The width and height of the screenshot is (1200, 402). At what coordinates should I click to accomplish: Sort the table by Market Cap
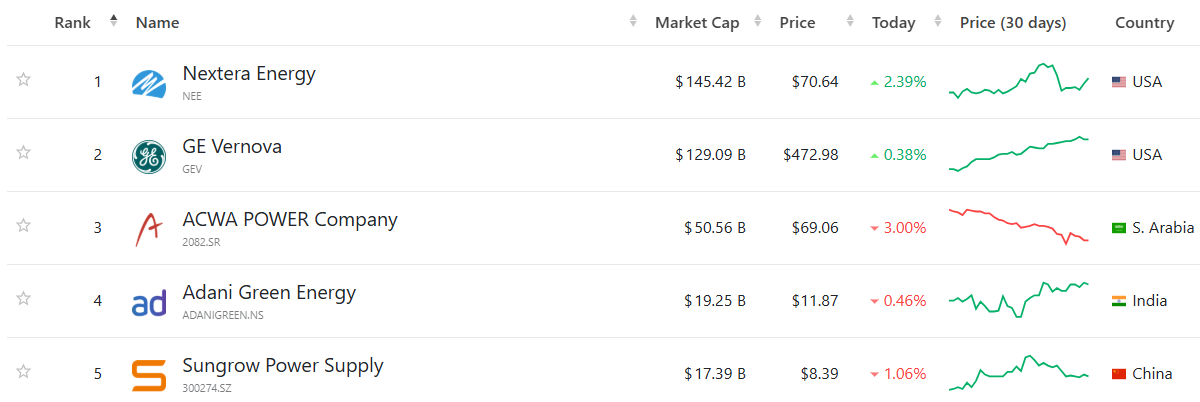pyautogui.click(x=697, y=23)
